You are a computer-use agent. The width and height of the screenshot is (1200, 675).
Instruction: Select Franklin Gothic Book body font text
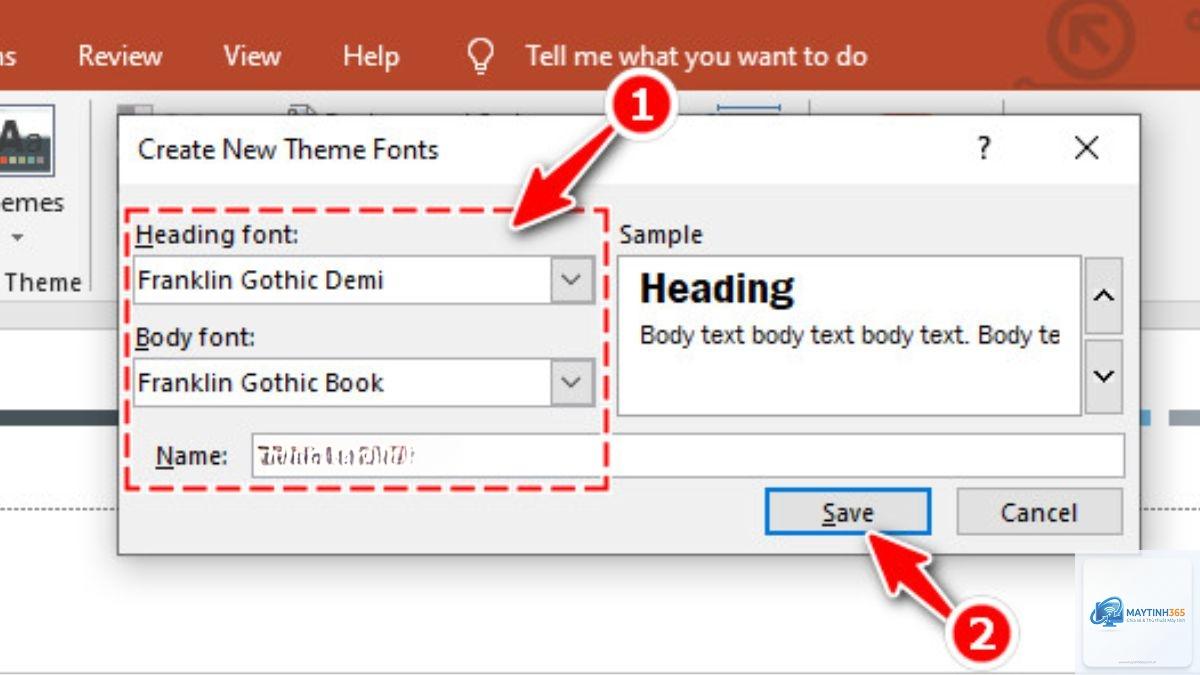(x=261, y=382)
